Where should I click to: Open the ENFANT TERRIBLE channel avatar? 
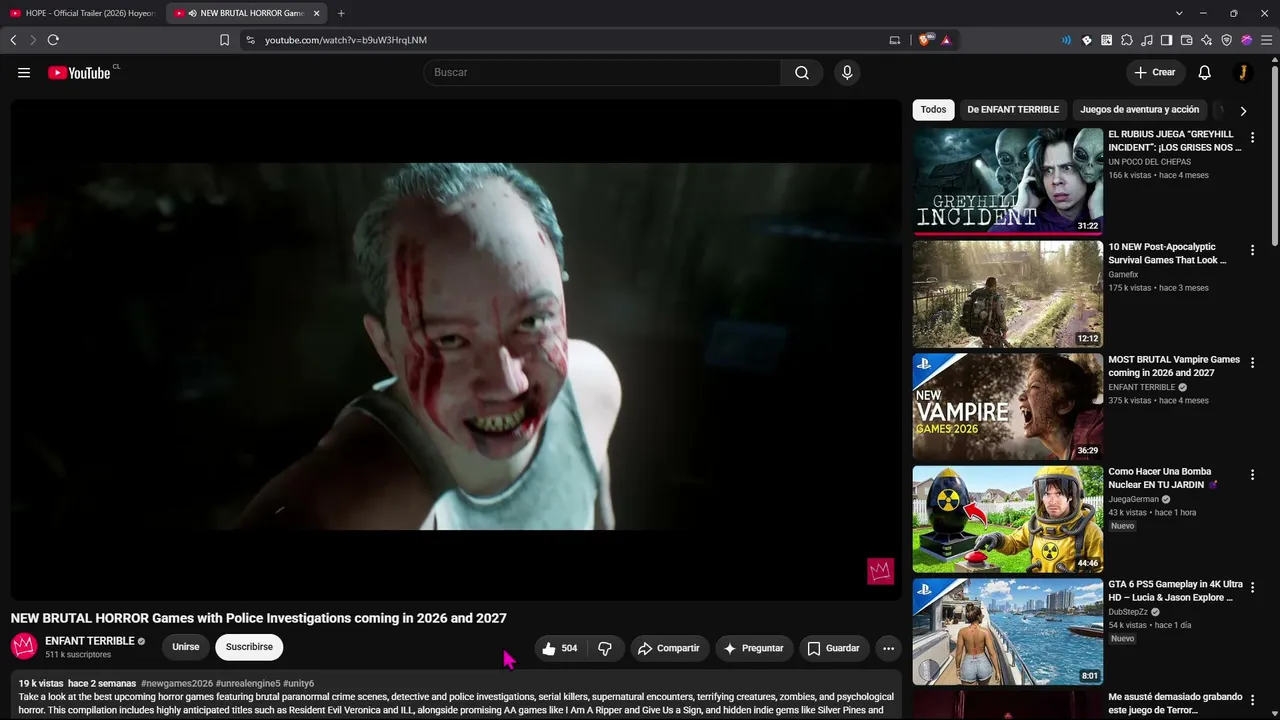click(24, 646)
